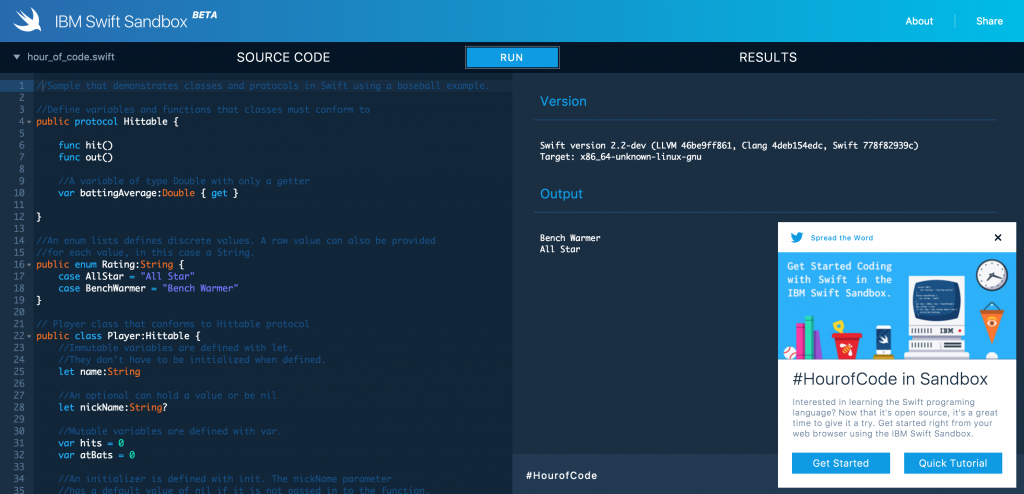Click the Output section heading
Screen dimensions: 1024x494
click(x=561, y=194)
